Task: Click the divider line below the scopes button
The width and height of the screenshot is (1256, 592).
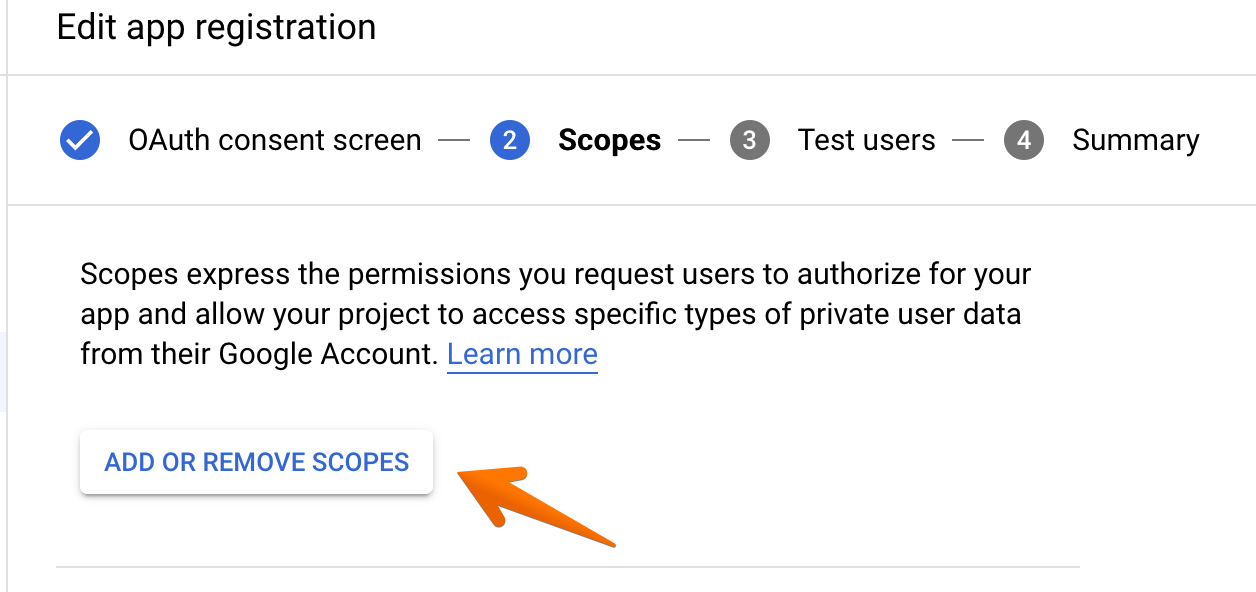Action: point(568,567)
